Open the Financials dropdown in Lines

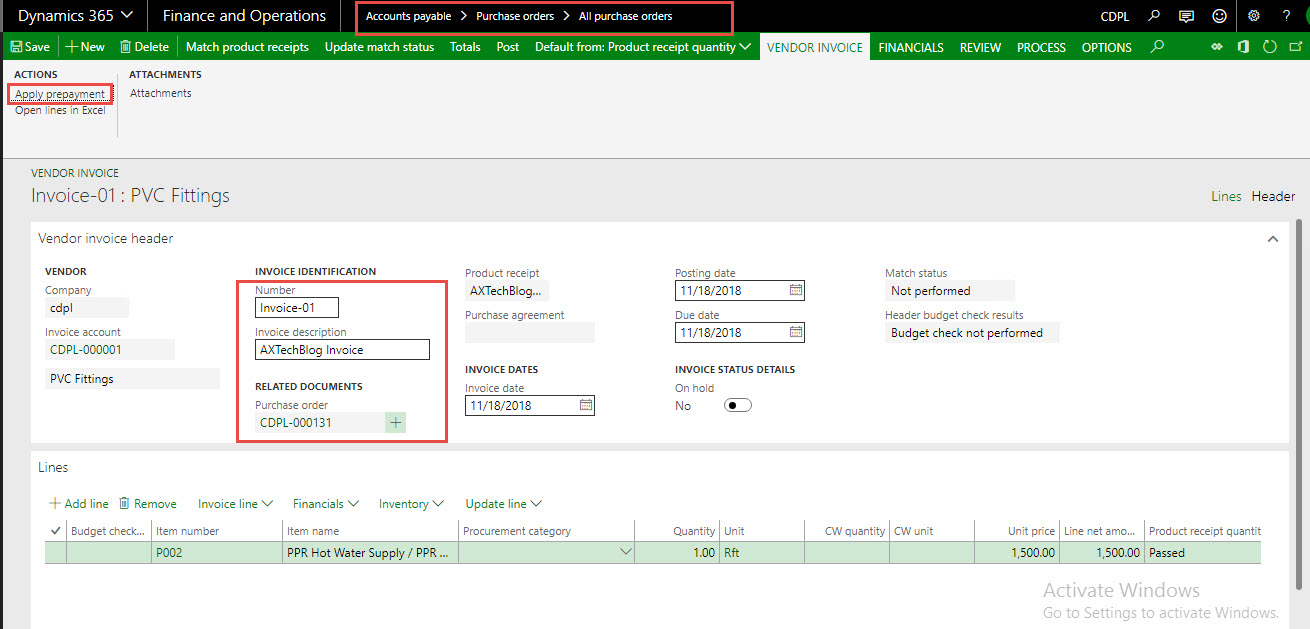click(326, 504)
